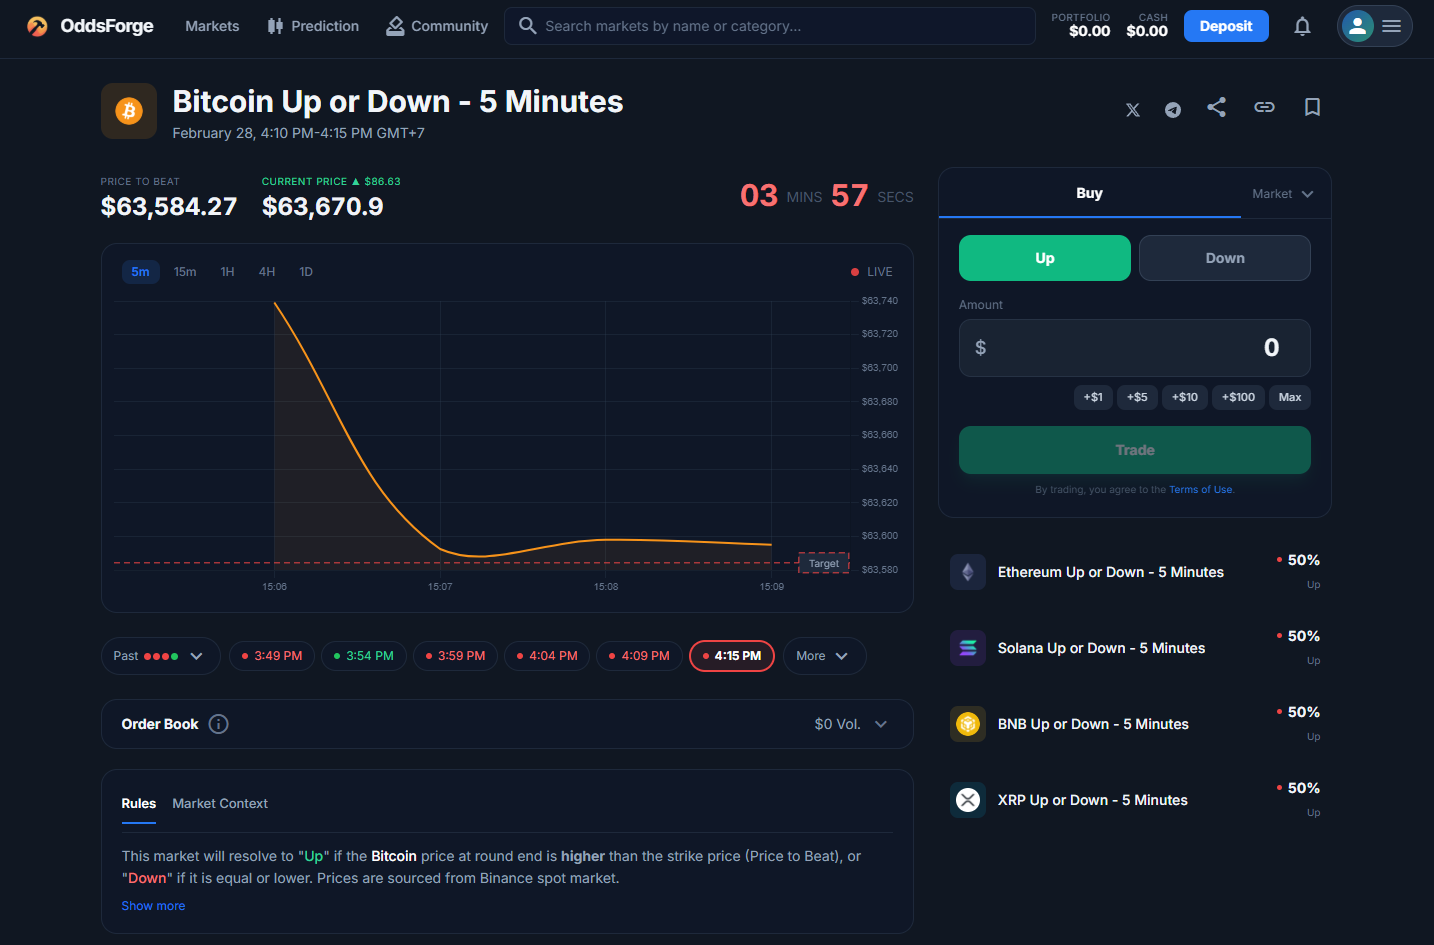Click the Deposit button
This screenshot has height=945, width=1434.
coord(1226,26)
